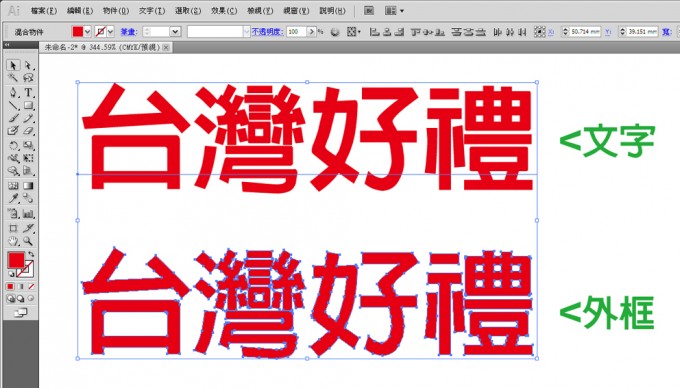The height and width of the screenshot is (388, 680).
Task: Swap fill and stroke colors
Action: point(31,254)
